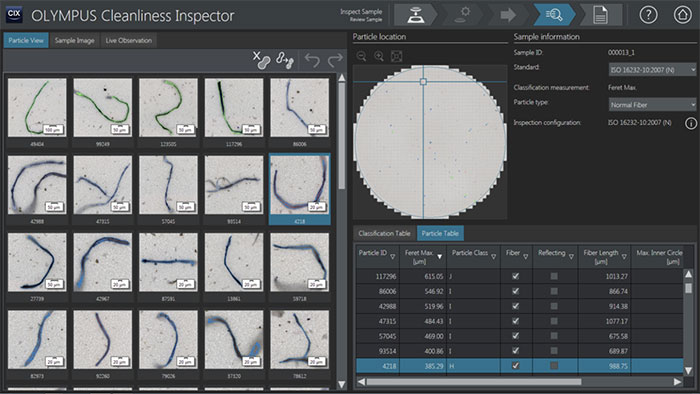
Task: Open the Review Sample magnifier step
Action: [x=554, y=15]
